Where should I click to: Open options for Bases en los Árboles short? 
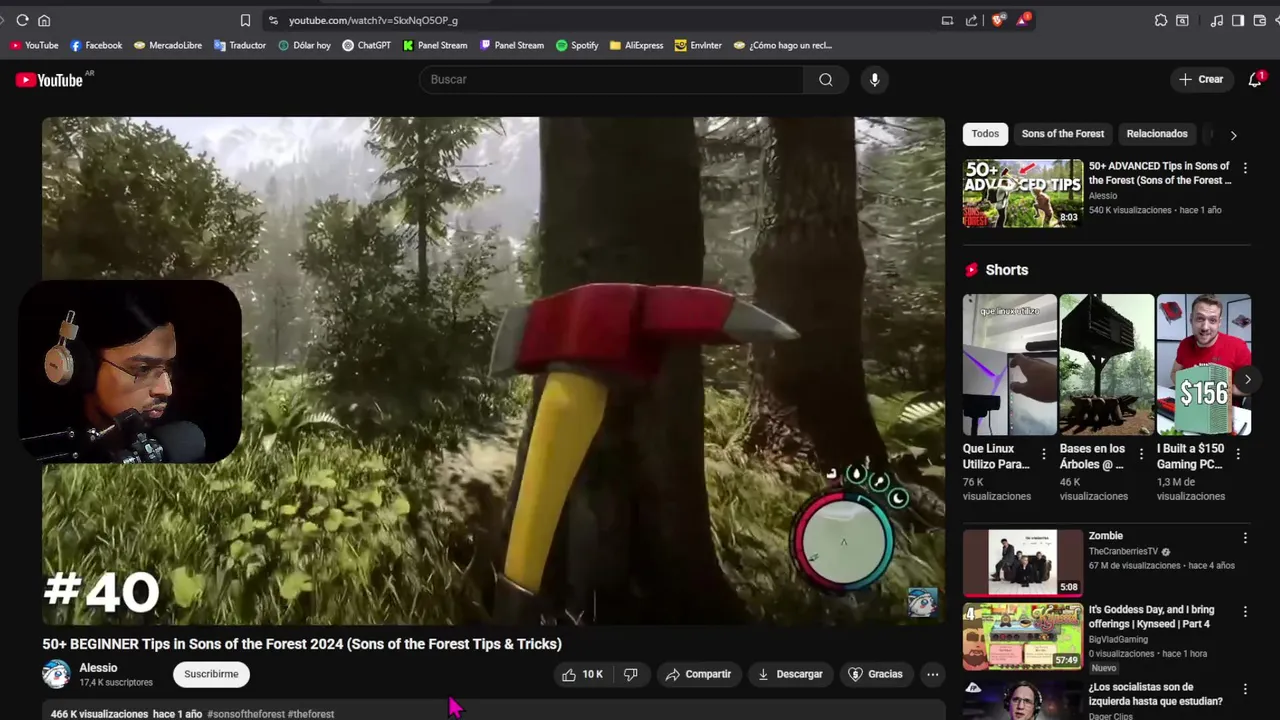coord(1141,454)
